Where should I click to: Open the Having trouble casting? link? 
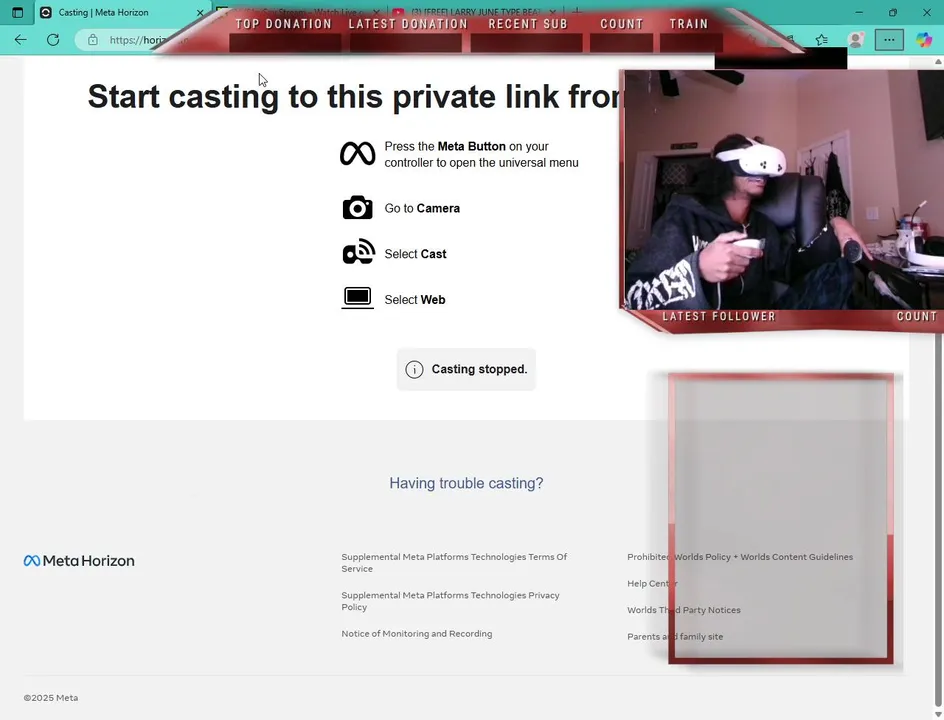[x=466, y=483]
